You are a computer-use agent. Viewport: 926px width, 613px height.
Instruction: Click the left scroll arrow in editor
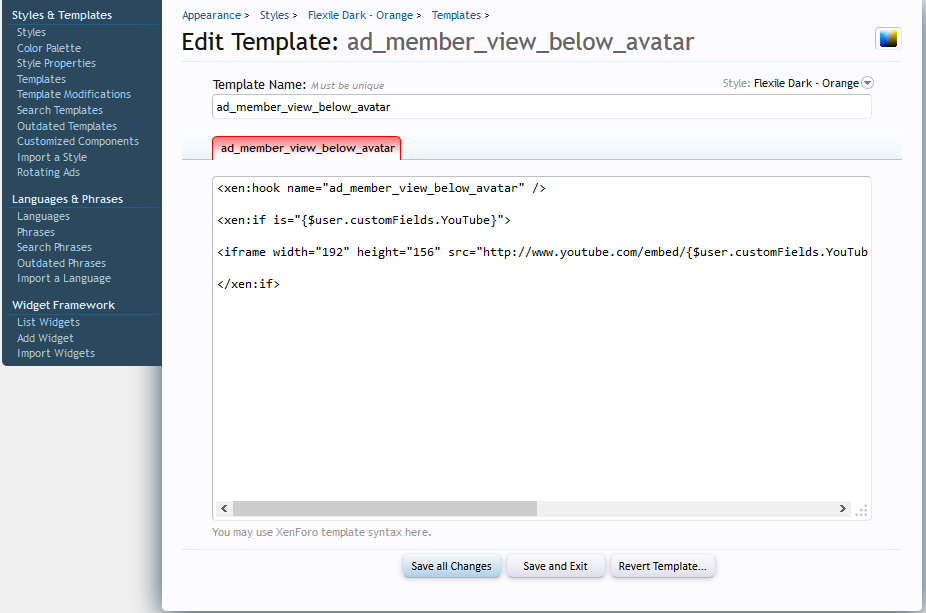pos(224,508)
